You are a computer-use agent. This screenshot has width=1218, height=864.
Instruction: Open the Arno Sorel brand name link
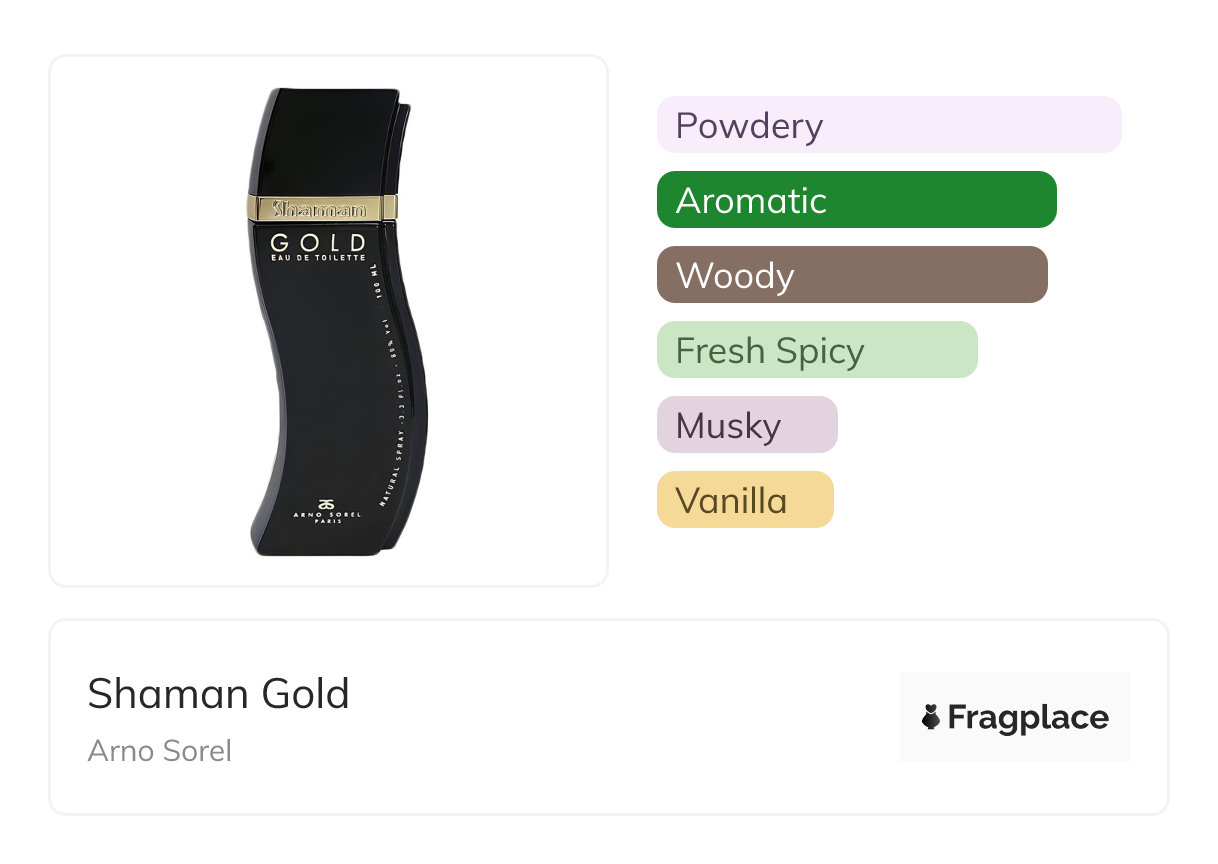pyautogui.click(x=160, y=750)
